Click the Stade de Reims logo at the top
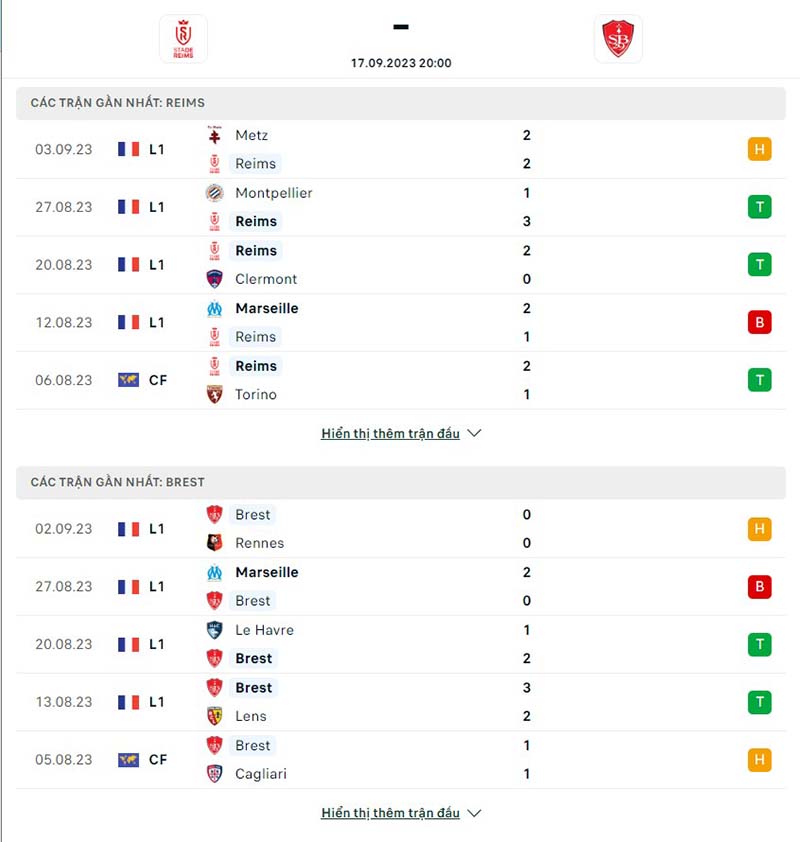The height and width of the screenshot is (842, 800). click(183, 38)
